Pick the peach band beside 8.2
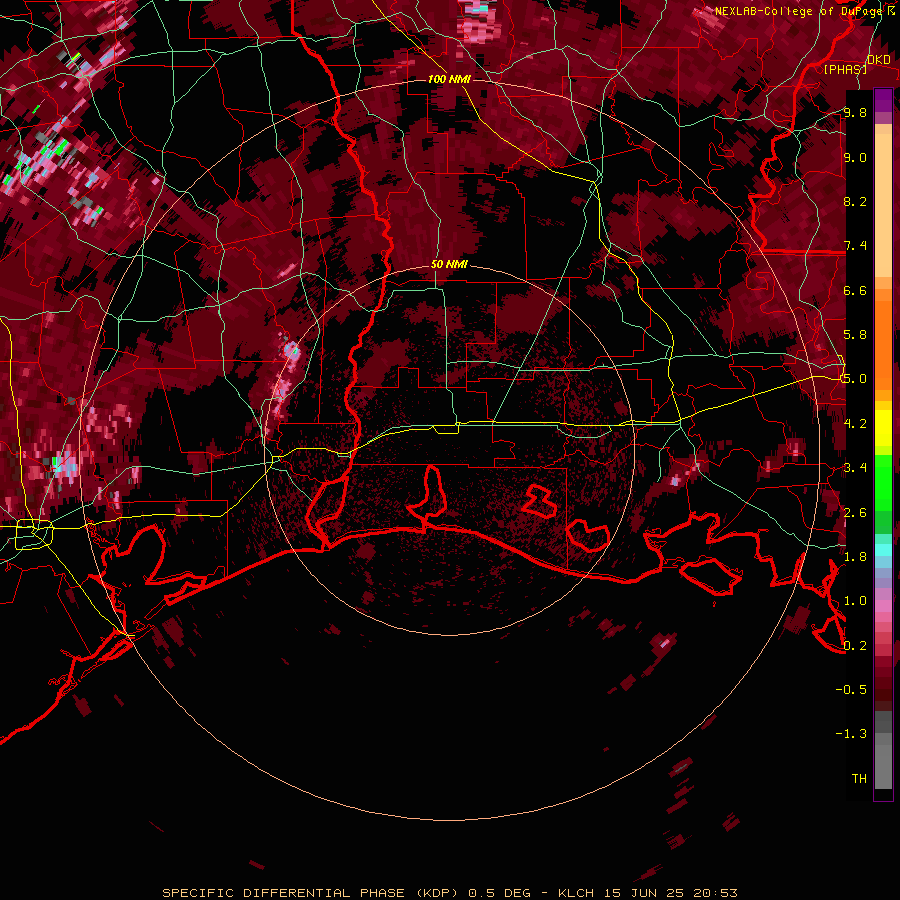 click(x=883, y=207)
